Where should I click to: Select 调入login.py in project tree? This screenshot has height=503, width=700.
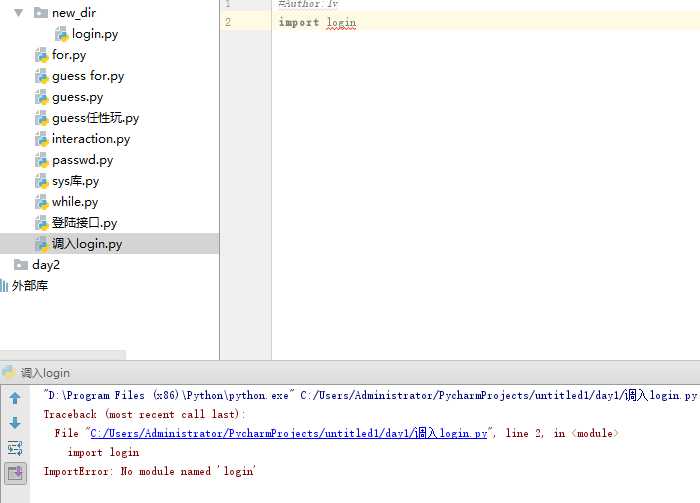click(87, 244)
